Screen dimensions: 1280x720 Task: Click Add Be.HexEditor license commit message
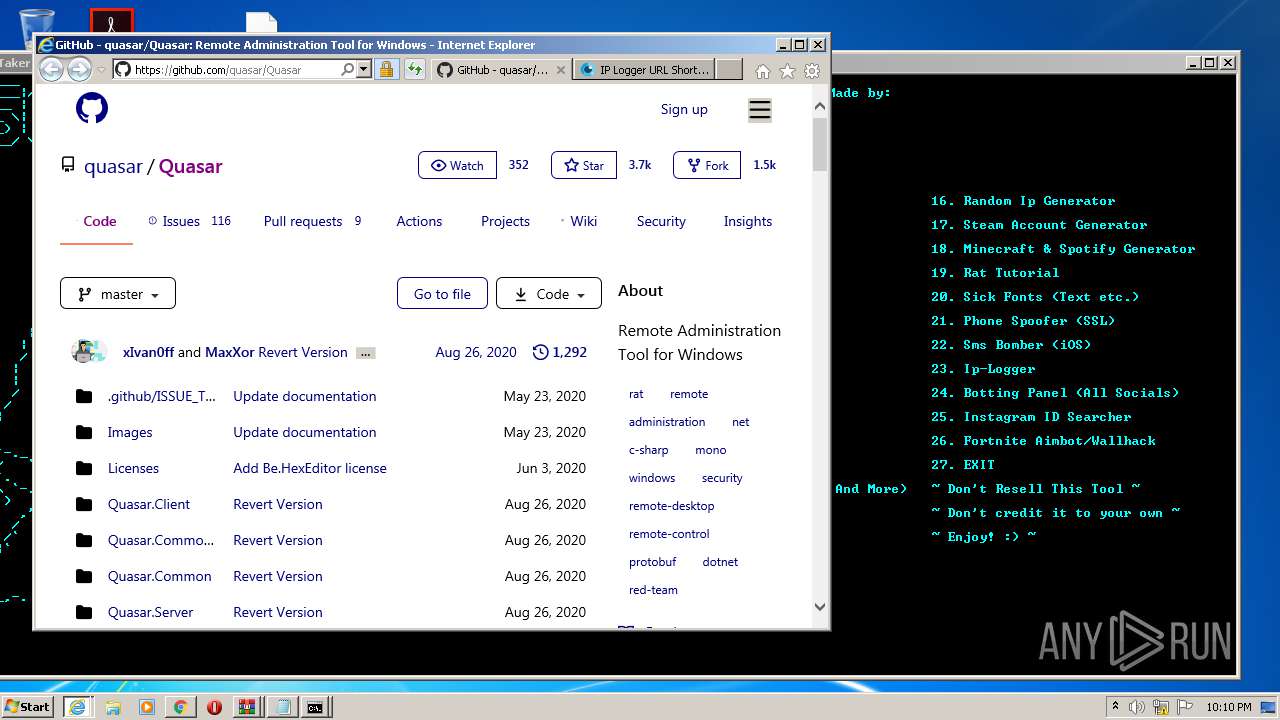310,468
